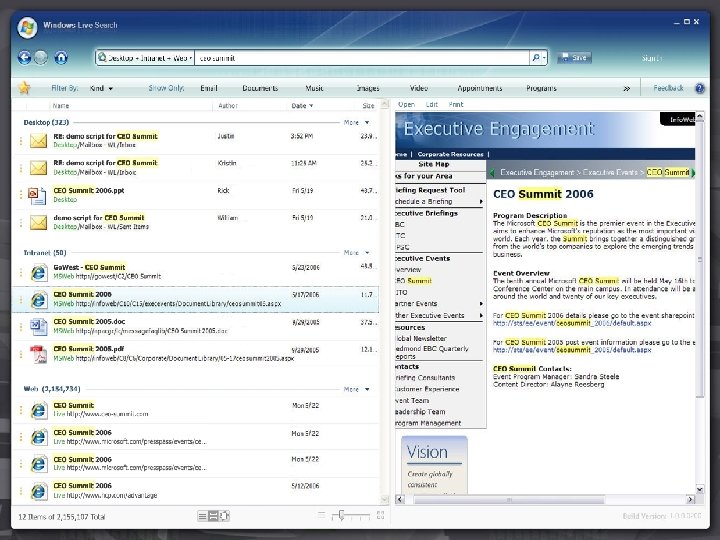Click green right arrow in breadcrumb bar
Viewport: 720px width, 540px height.
(x=693, y=173)
